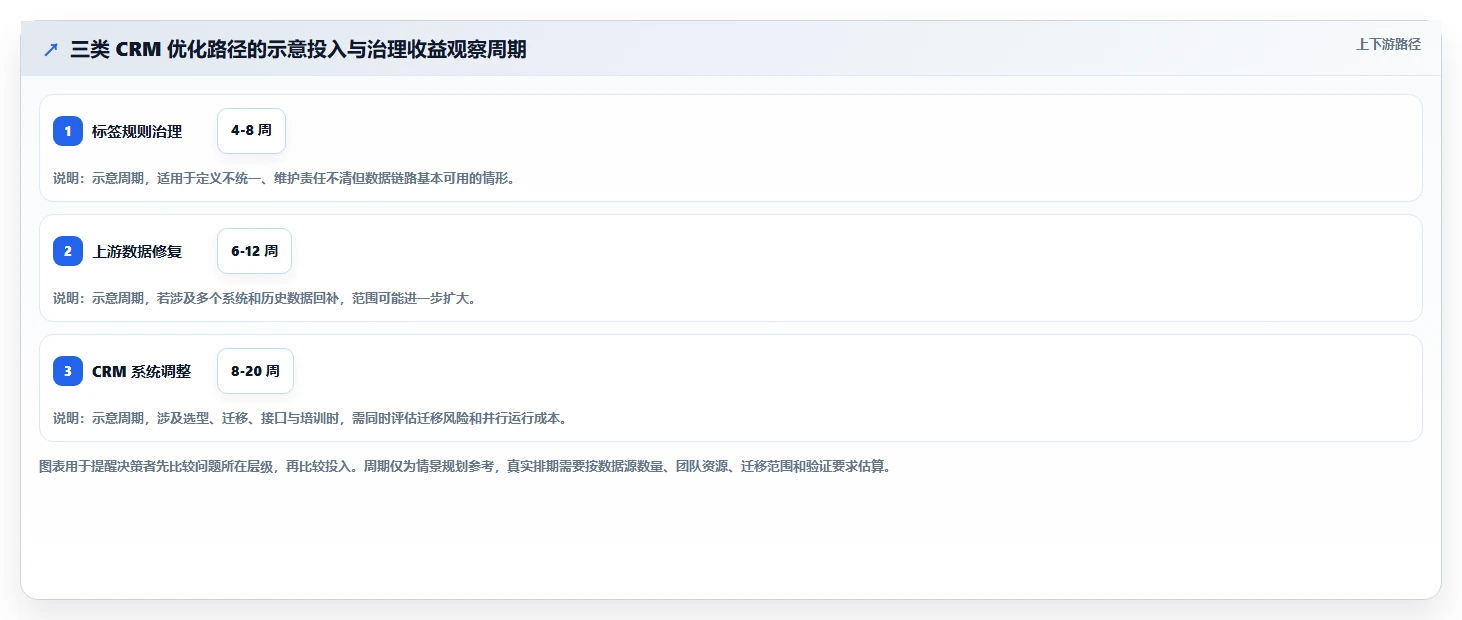This screenshot has width=1462, height=620.
Task: Click the 上下游路径 label at top right
Action: tap(1388, 44)
